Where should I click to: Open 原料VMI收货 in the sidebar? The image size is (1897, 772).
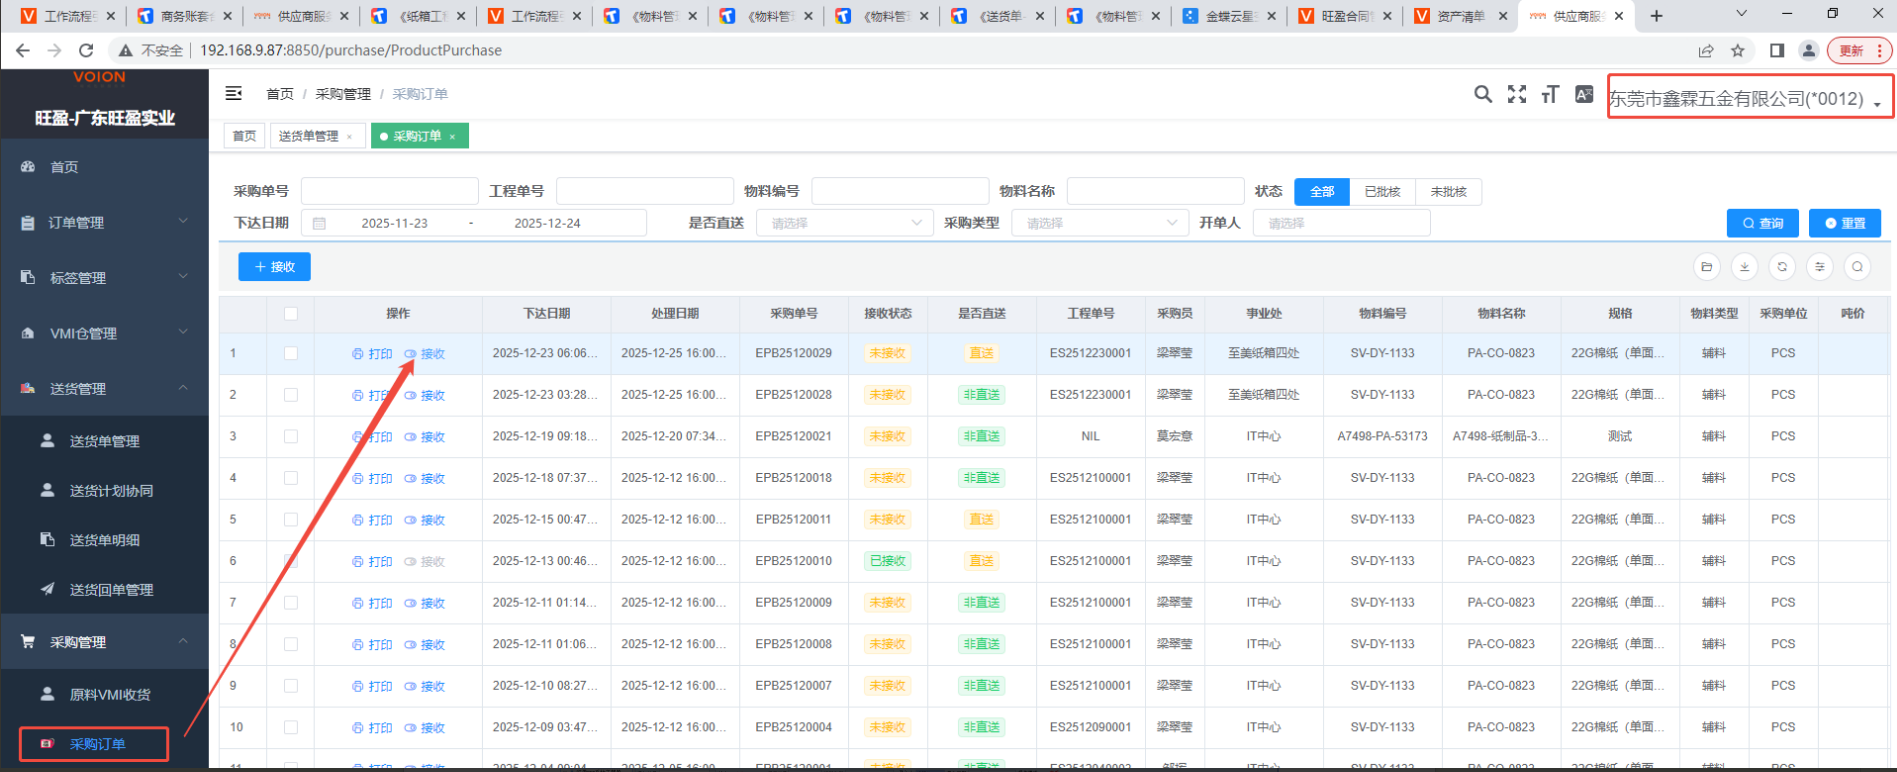click(105, 694)
